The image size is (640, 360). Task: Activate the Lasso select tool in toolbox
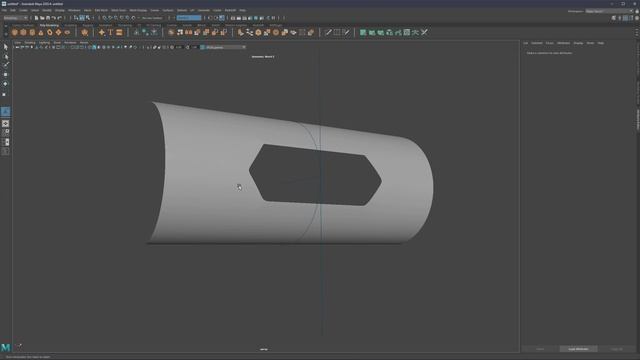[x=5, y=56]
